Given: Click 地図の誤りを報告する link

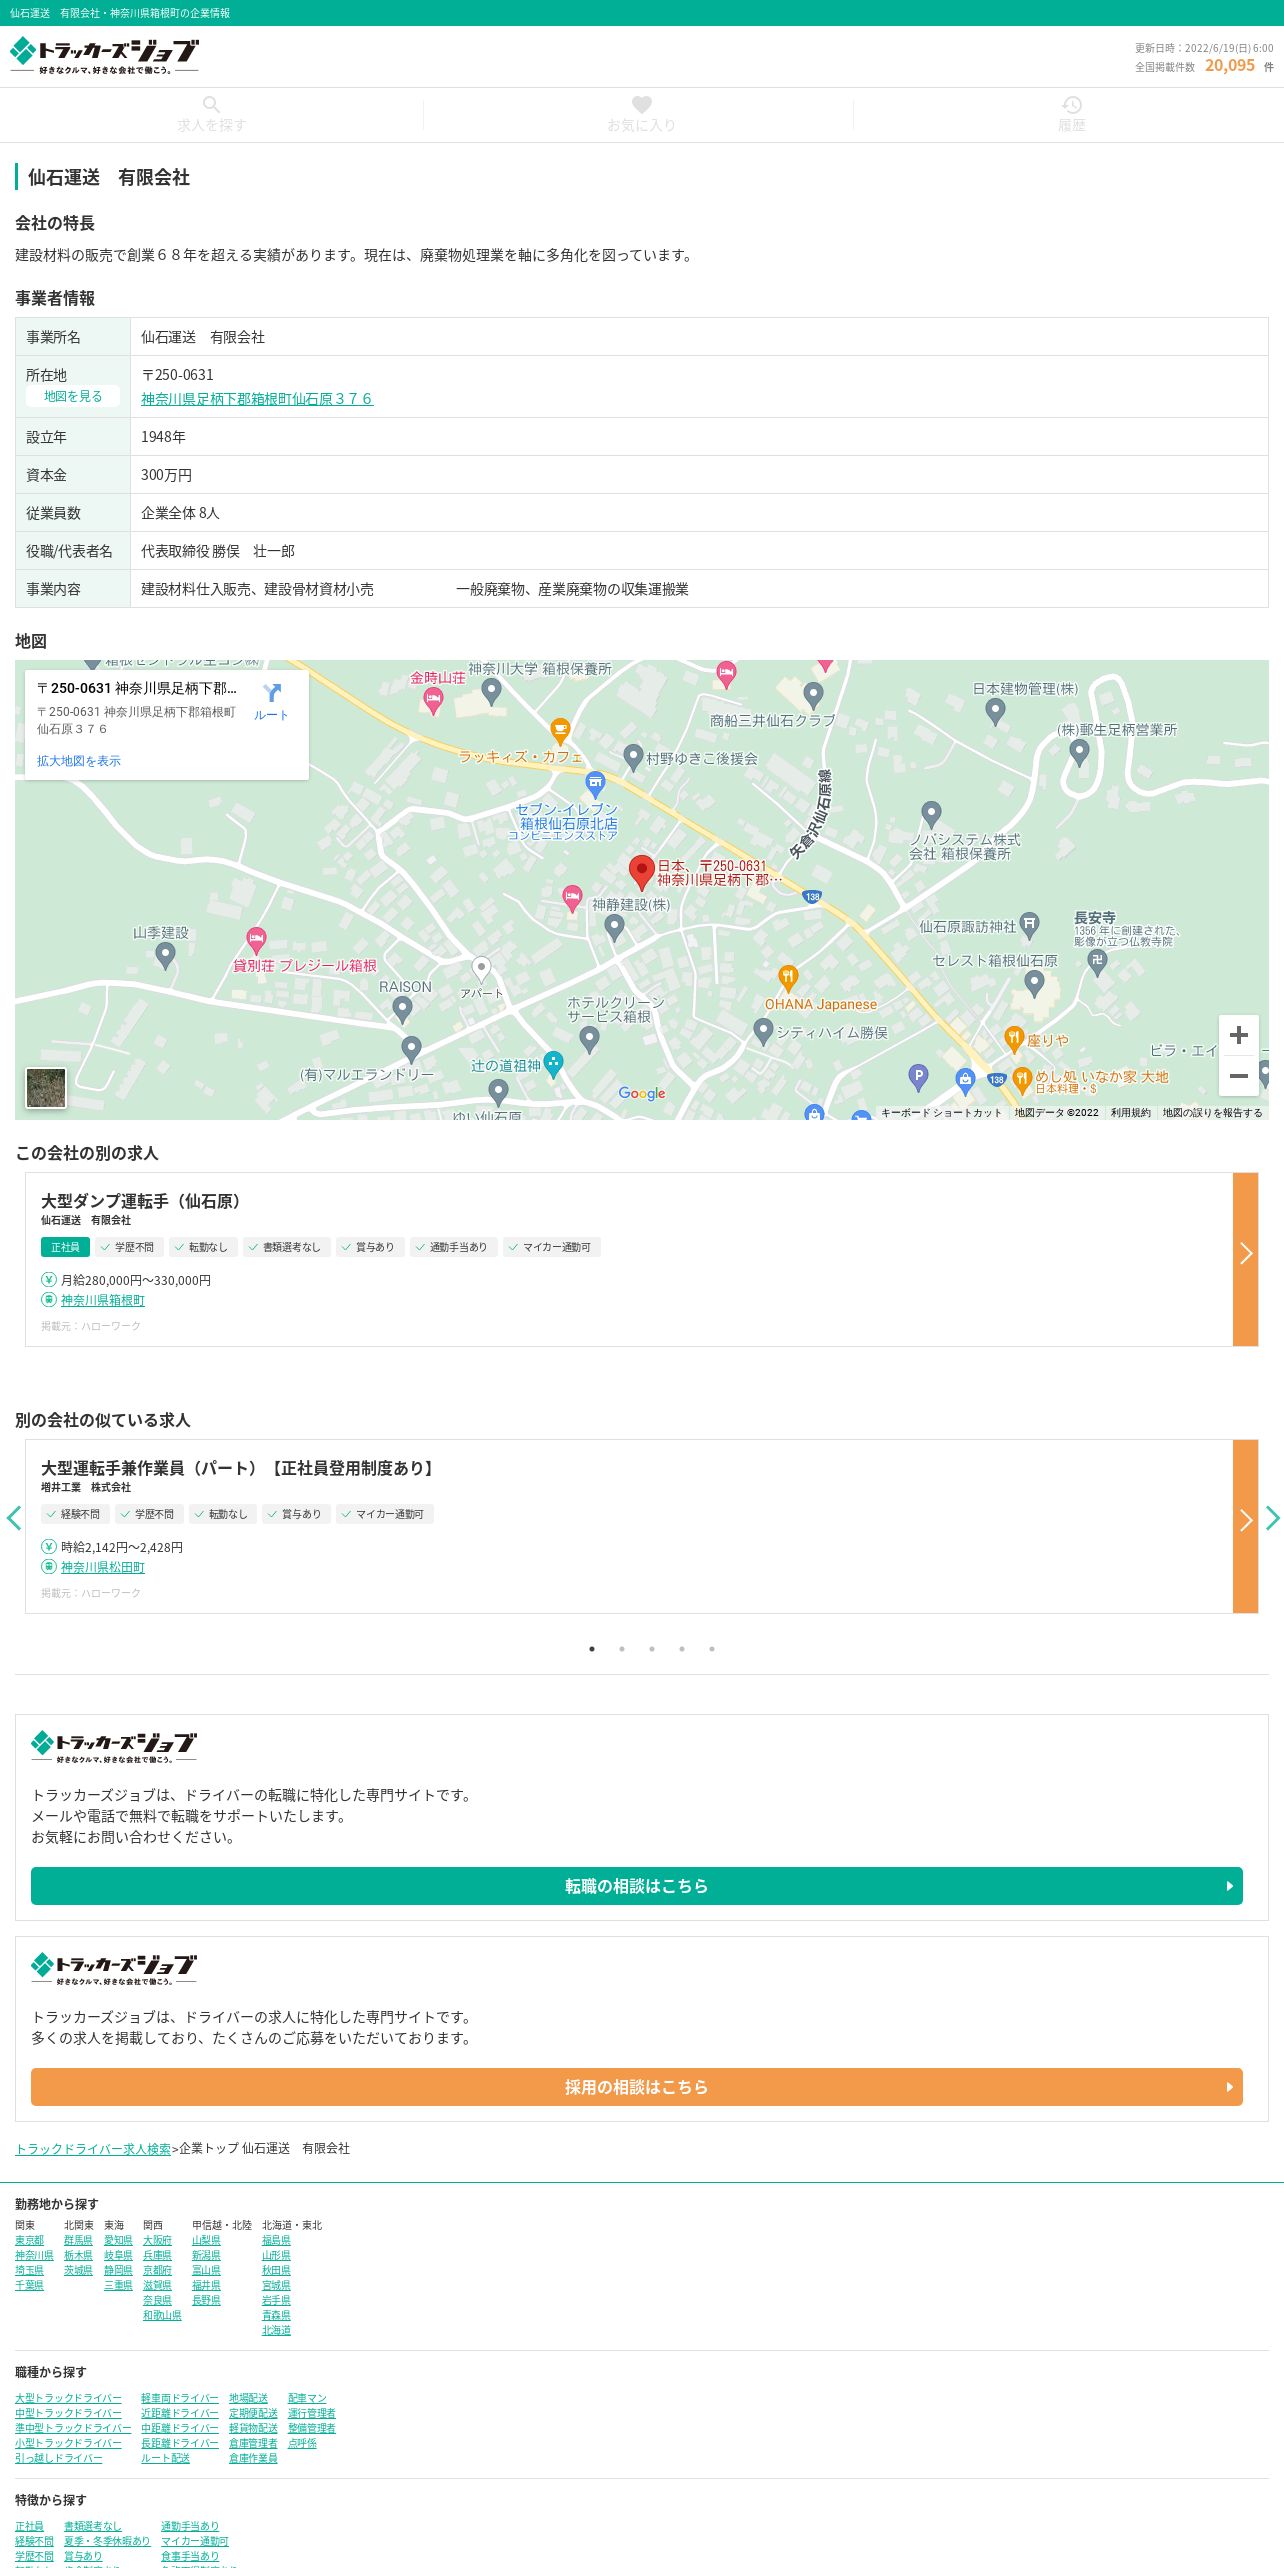Looking at the screenshot, I should (x=1212, y=1112).
